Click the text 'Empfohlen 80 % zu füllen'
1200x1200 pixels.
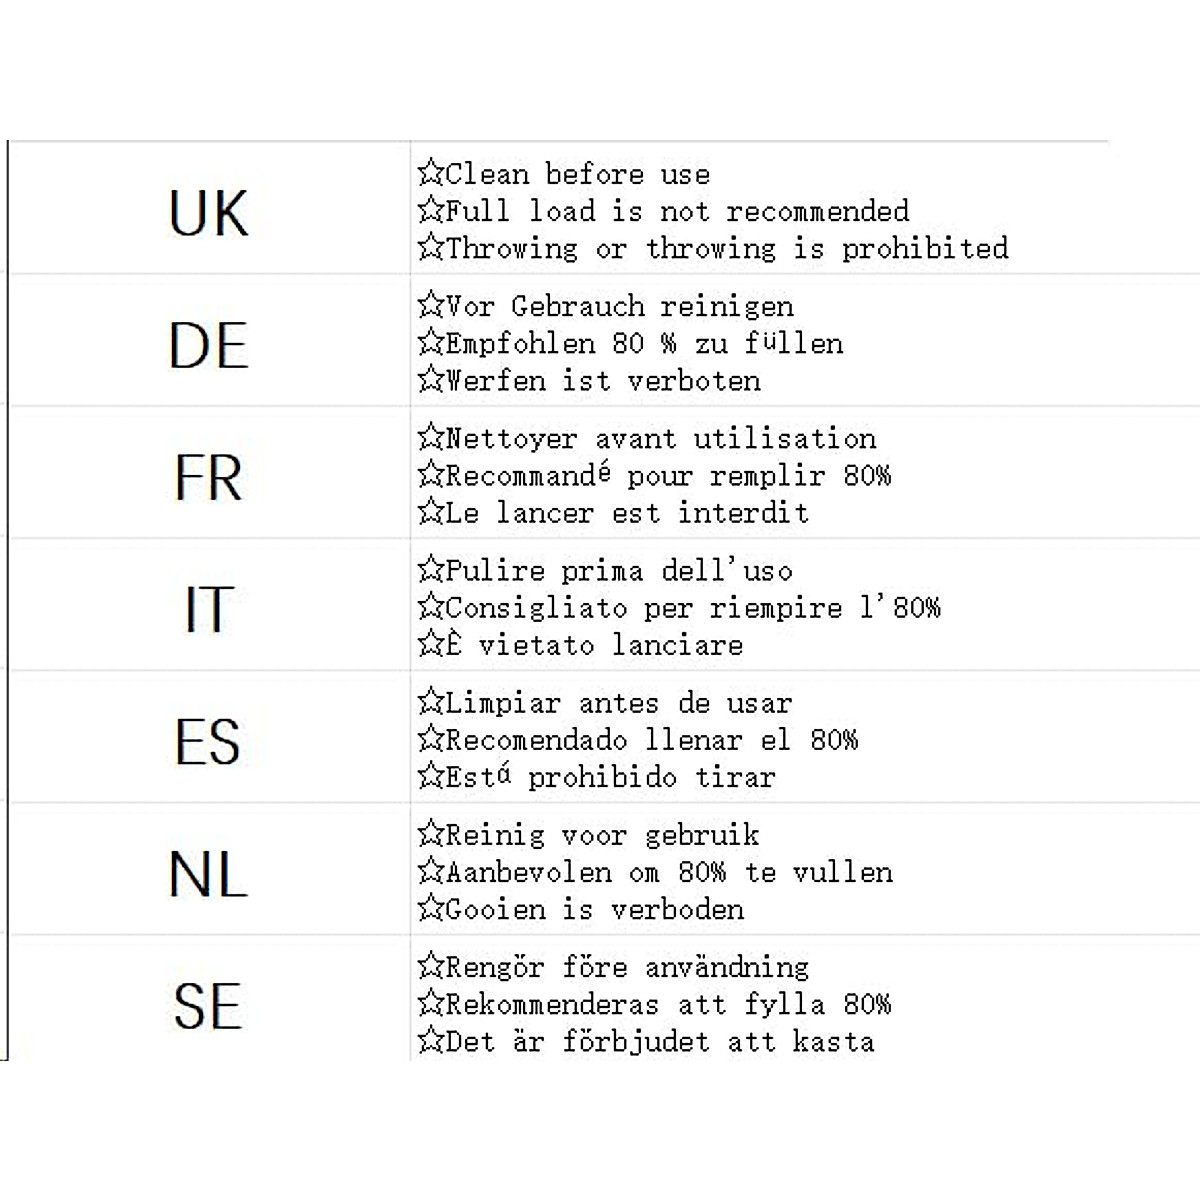pos(644,343)
